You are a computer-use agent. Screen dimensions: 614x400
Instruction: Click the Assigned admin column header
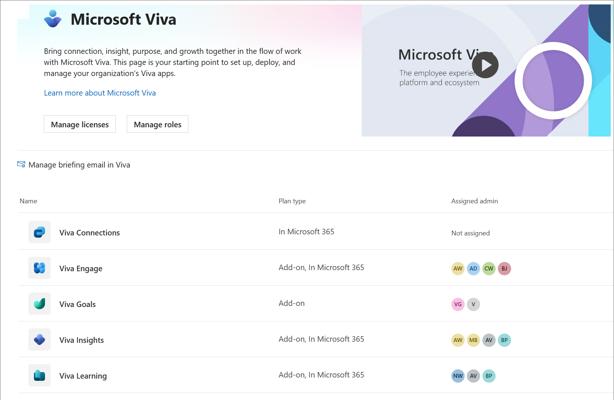(474, 201)
